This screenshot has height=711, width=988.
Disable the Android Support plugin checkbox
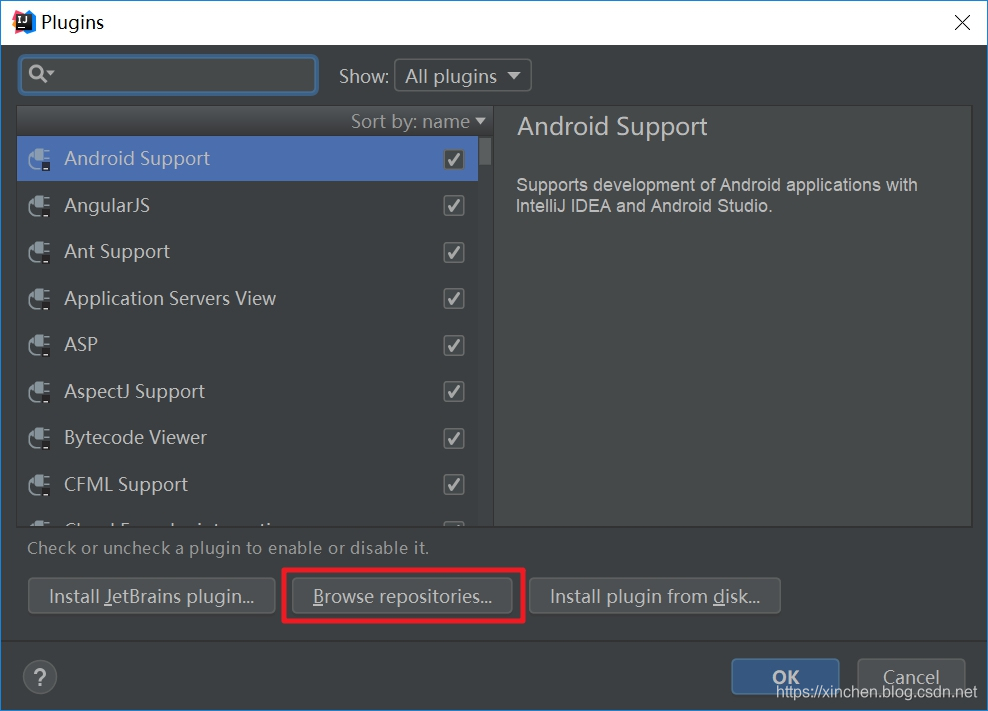coord(454,159)
